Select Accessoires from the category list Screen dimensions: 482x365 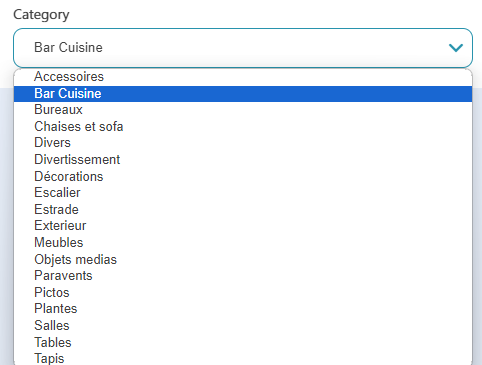pos(243,77)
